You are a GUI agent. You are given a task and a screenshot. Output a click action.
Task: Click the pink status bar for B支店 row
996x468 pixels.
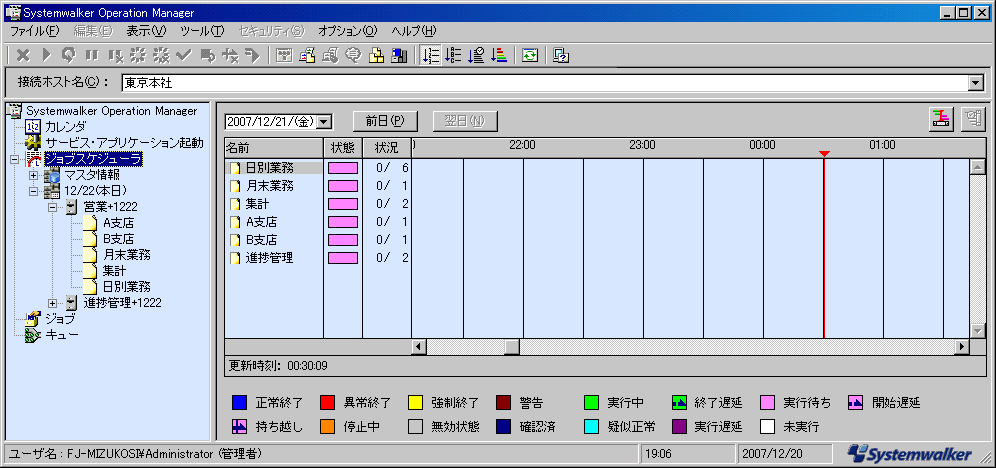coord(343,240)
